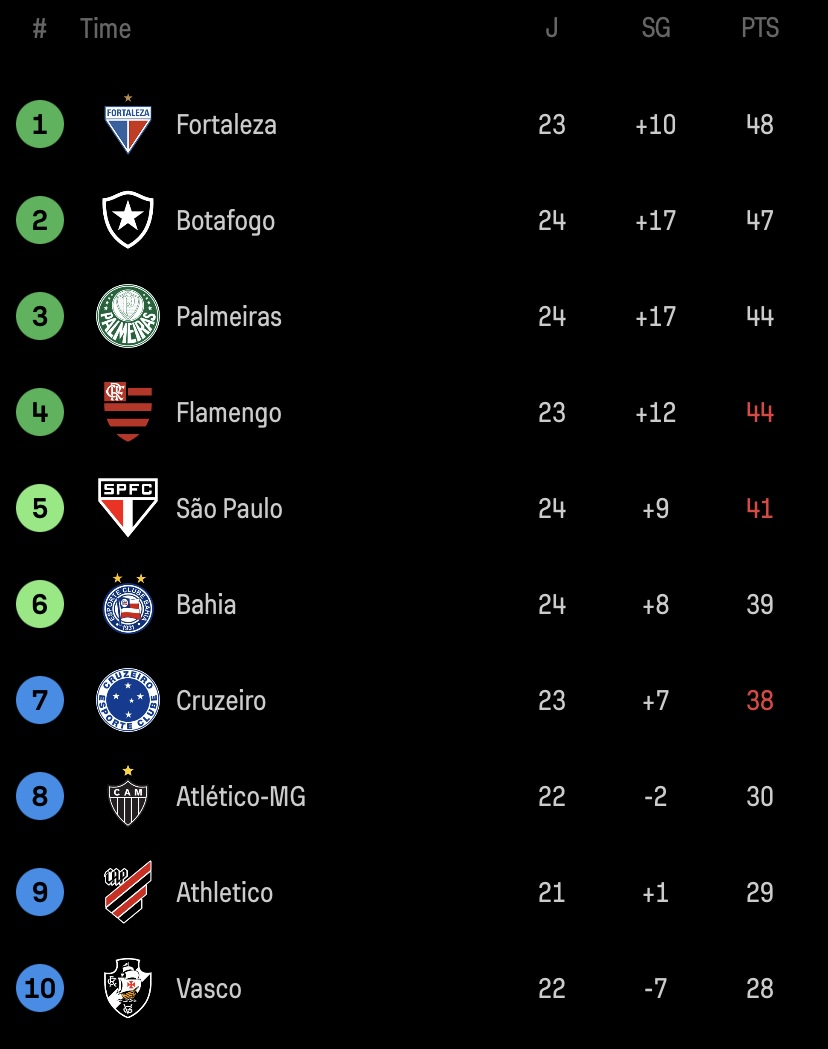
Task: Open the Bahia club crest
Action: click(x=128, y=603)
